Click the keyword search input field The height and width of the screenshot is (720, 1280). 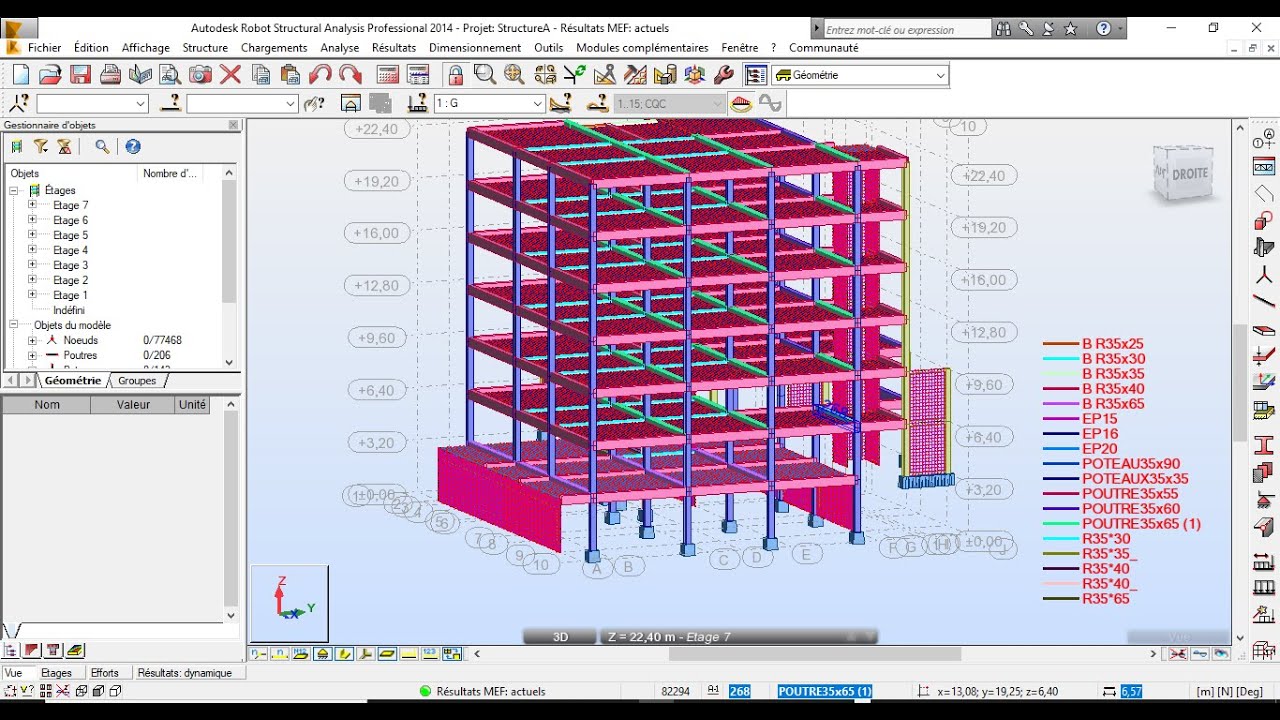click(x=906, y=30)
